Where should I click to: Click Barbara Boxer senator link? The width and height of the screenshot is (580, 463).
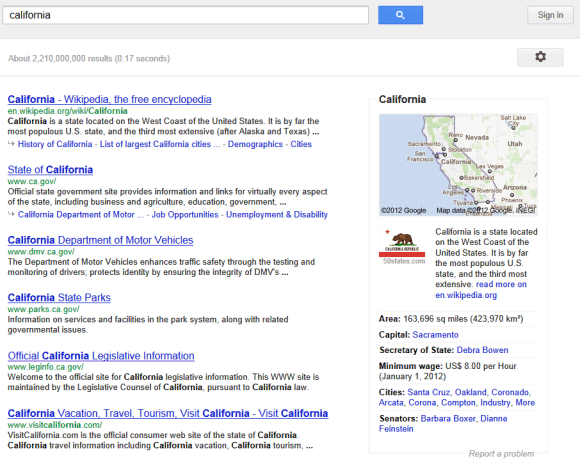pyautogui.click(x=448, y=419)
